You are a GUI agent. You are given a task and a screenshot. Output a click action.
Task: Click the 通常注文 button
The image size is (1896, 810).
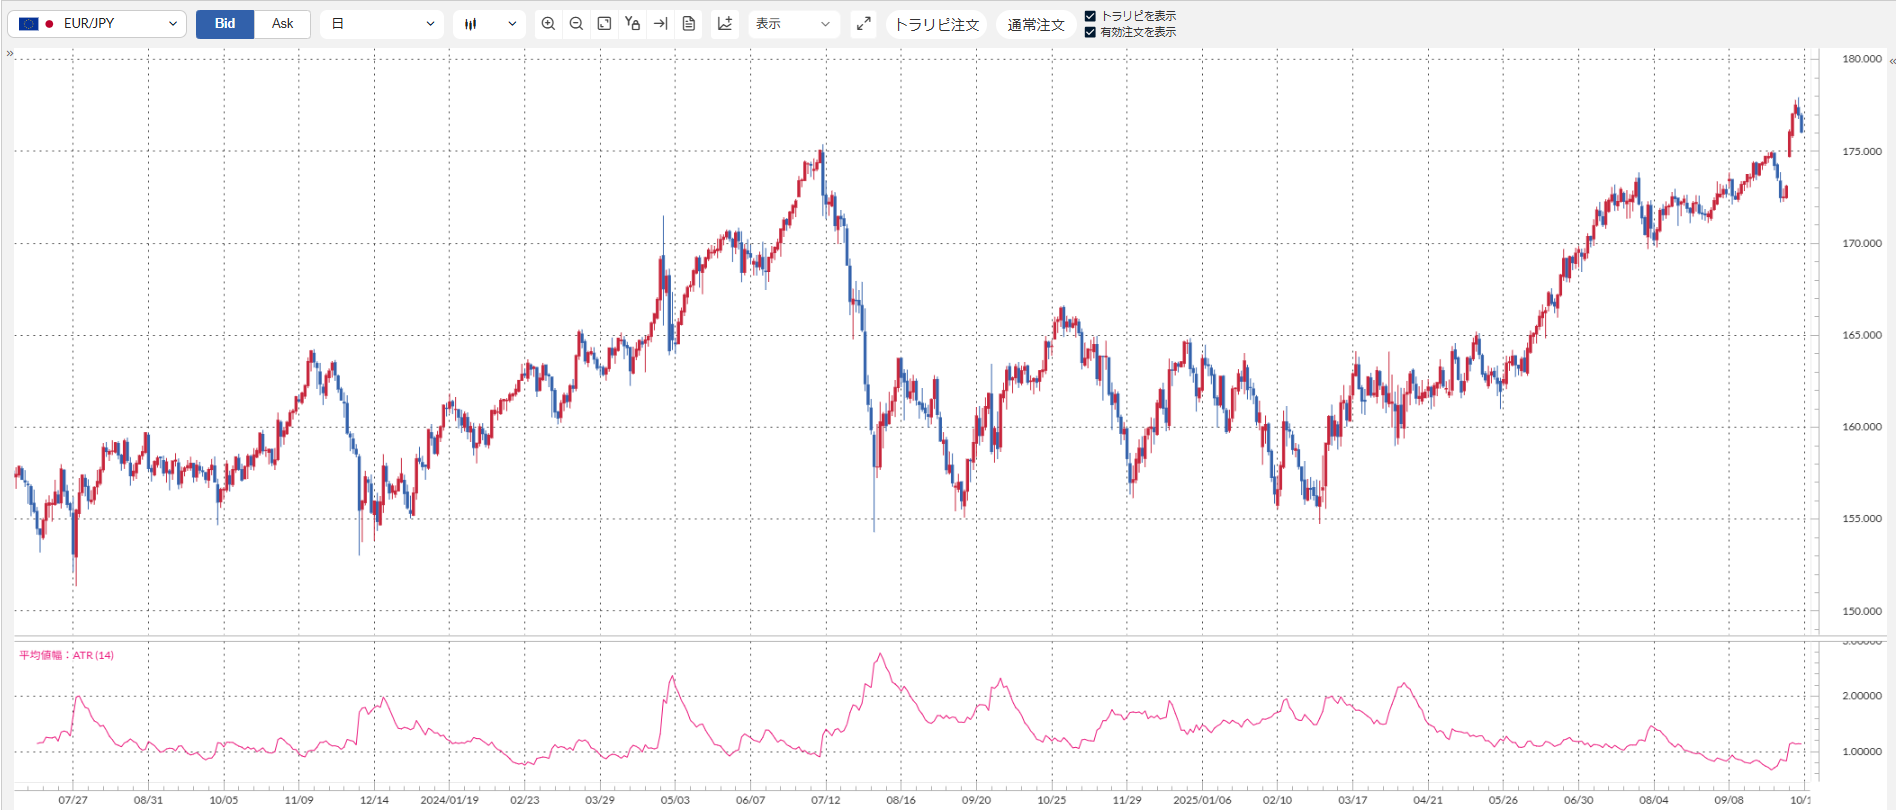pos(1036,25)
